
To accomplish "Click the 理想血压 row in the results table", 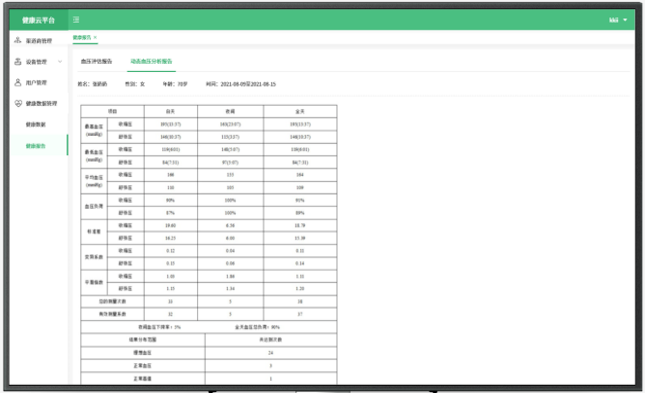I will click(209, 353).
